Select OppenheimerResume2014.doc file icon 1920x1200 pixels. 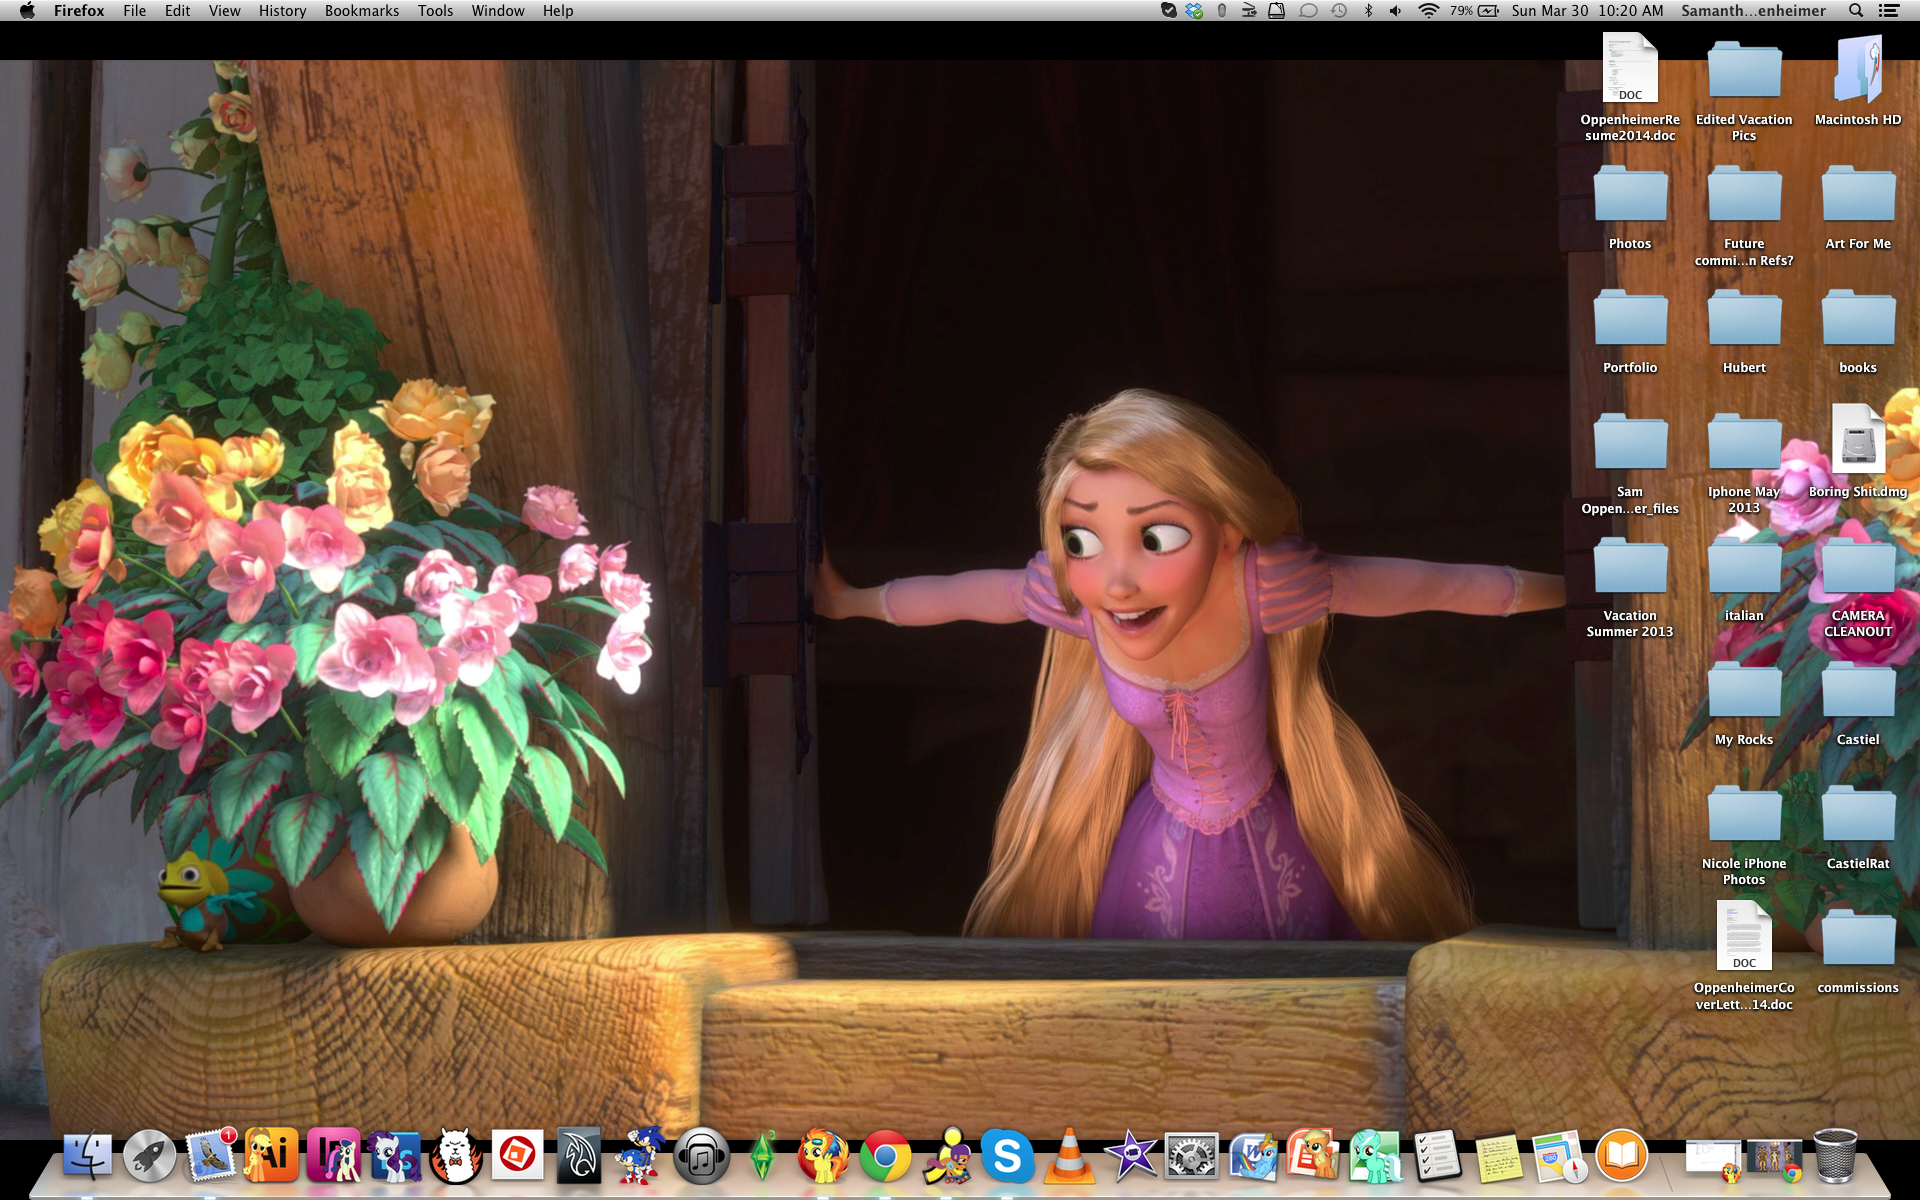pyautogui.click(x=1630, y=68)
